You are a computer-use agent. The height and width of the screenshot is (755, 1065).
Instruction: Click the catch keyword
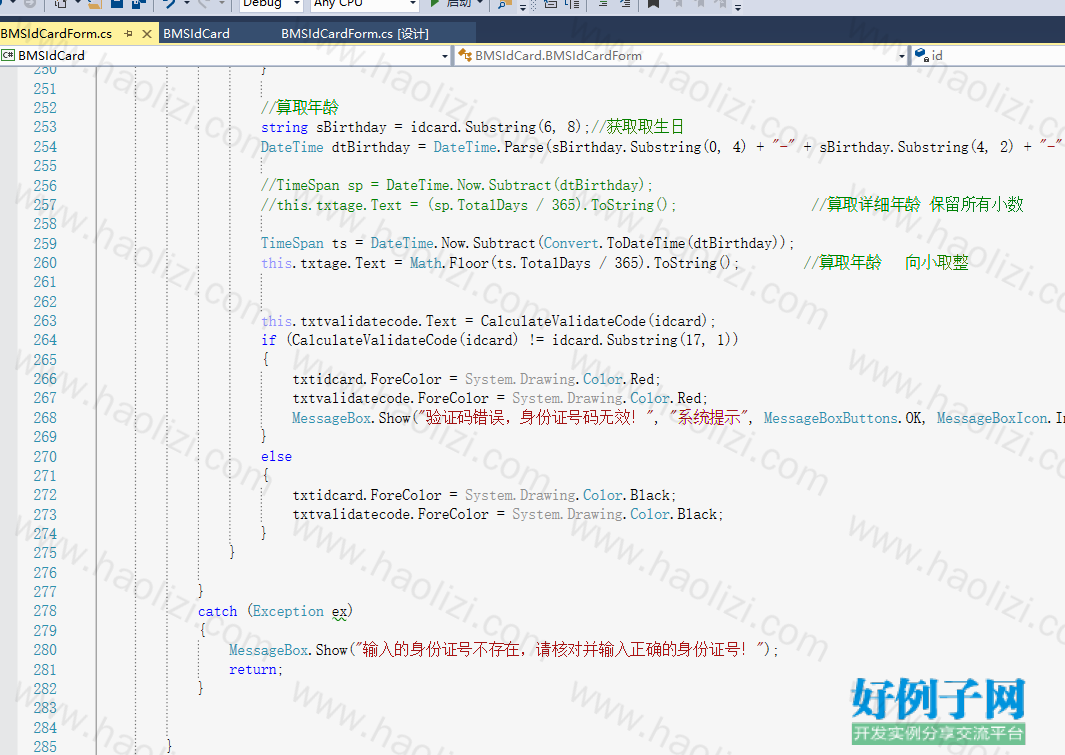217,612
